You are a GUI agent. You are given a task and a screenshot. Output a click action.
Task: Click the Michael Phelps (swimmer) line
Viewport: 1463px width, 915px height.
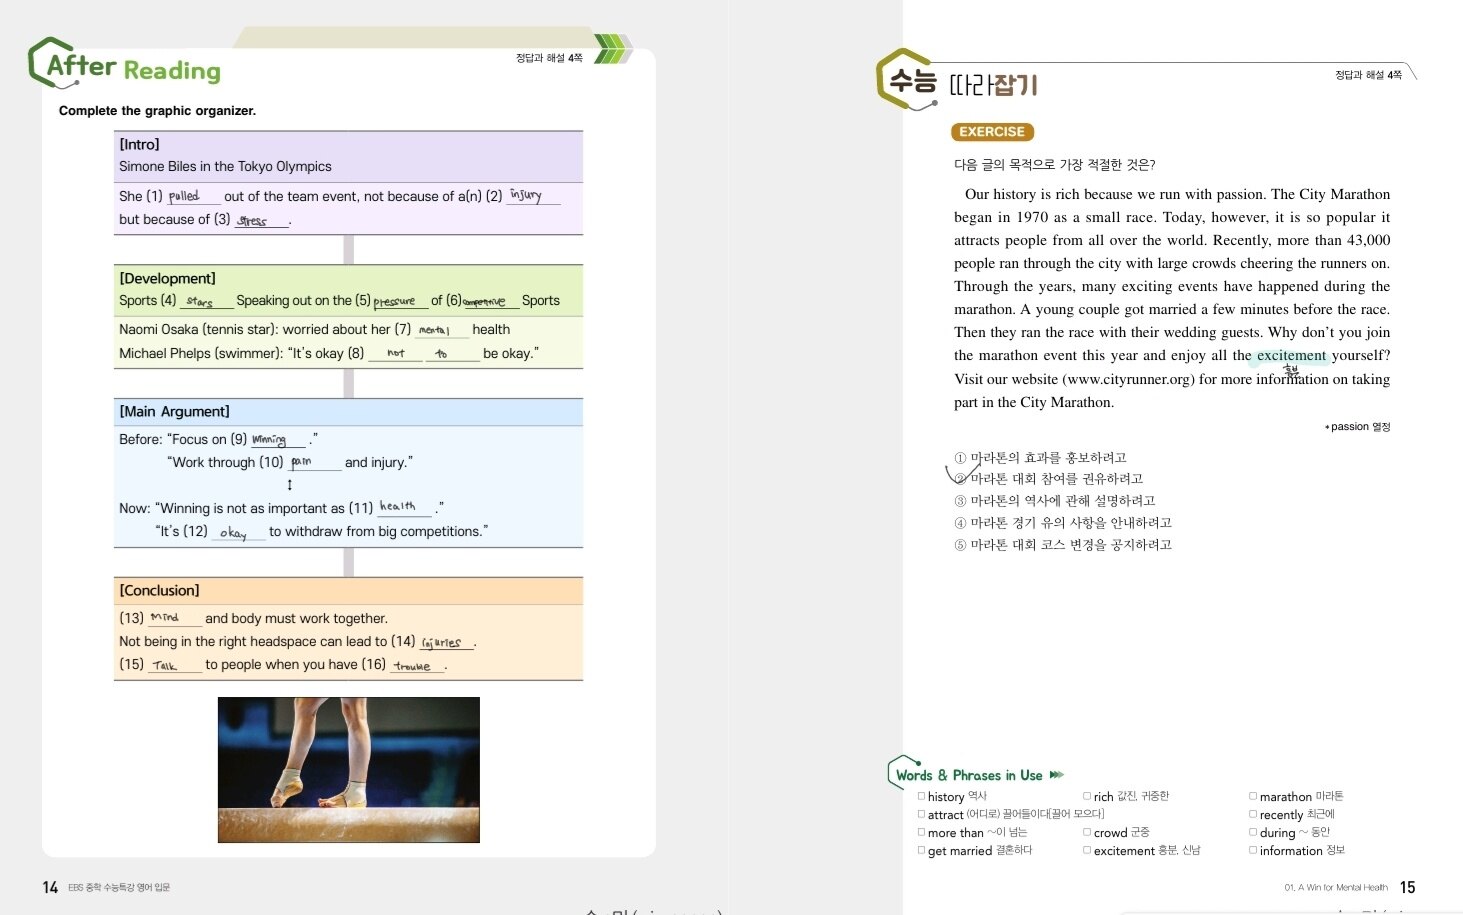(329, 354)
